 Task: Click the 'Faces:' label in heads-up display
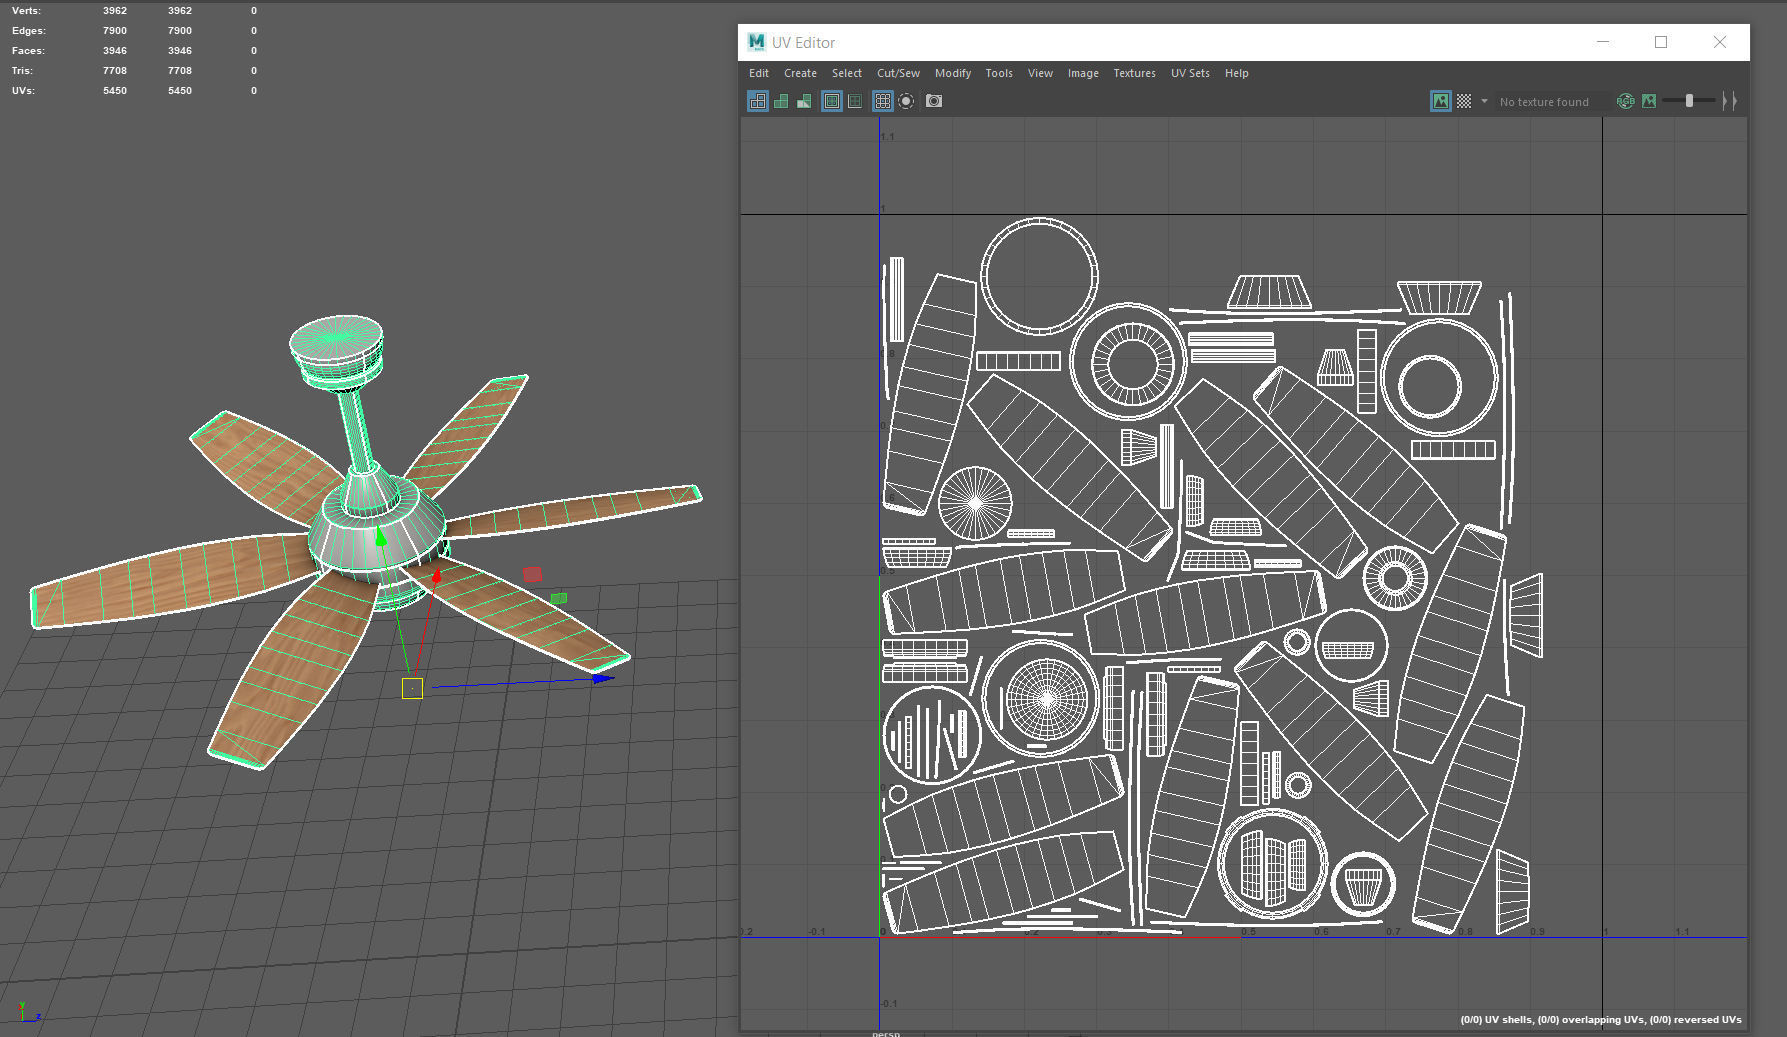pos(28,50)
